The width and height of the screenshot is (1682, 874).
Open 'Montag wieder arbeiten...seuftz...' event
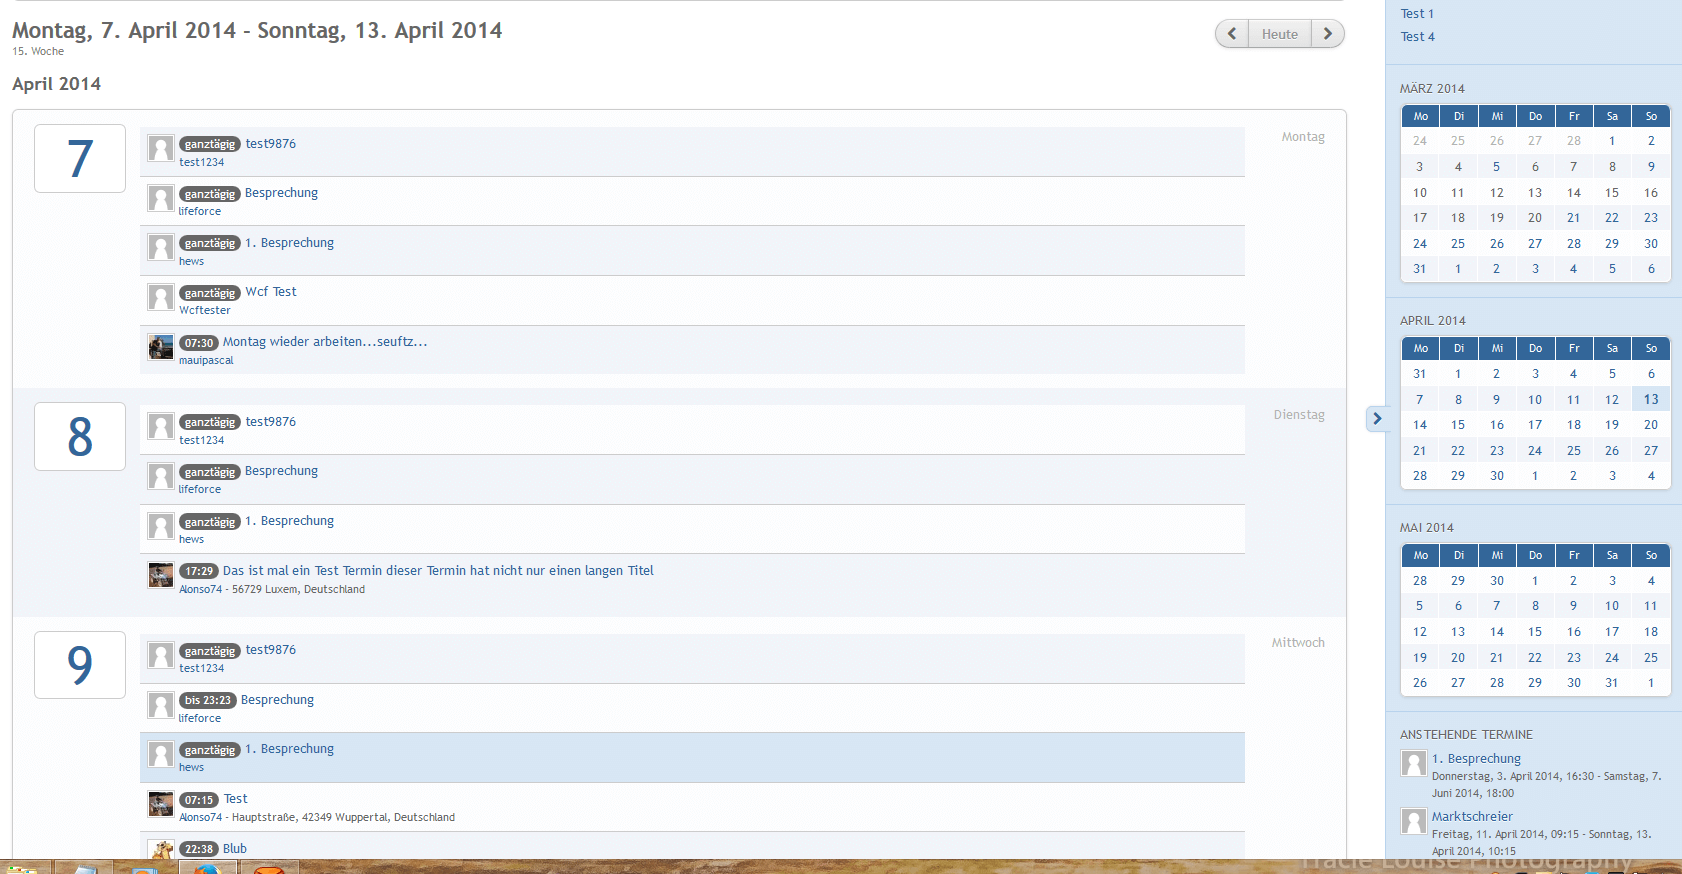point(325,342)
